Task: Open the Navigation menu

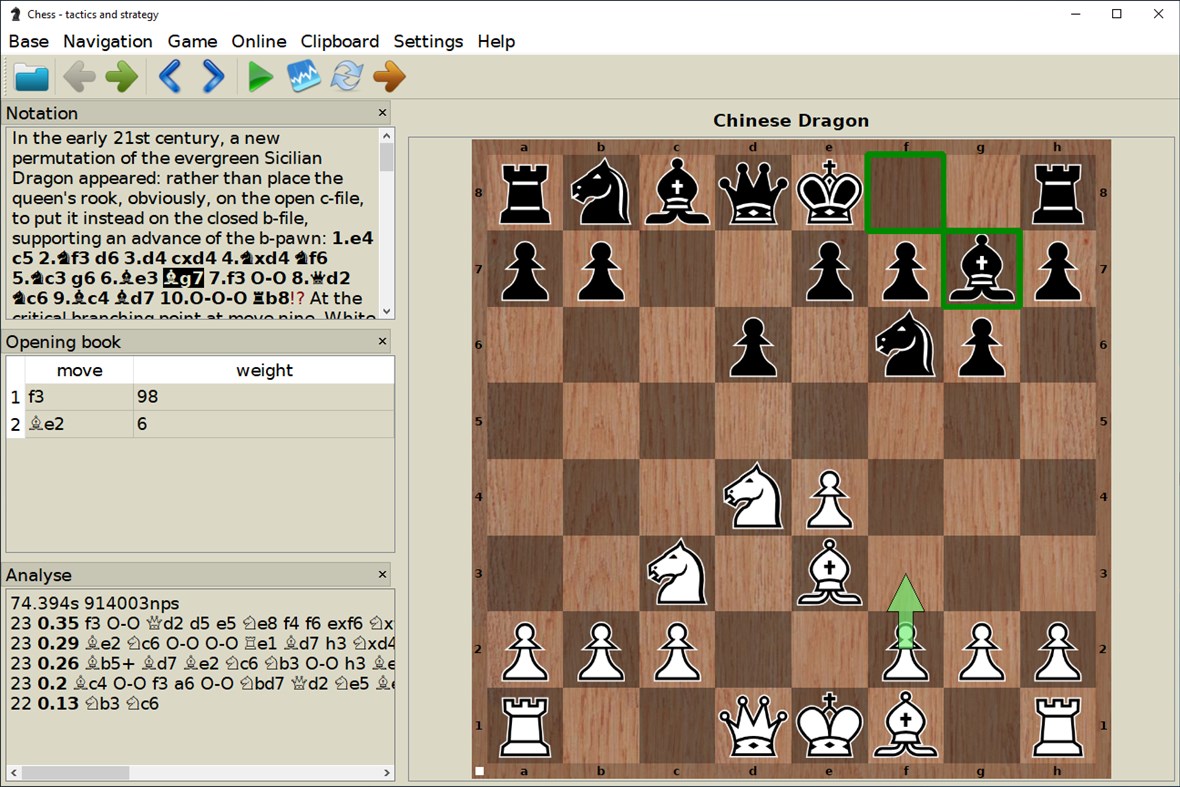Action: click(x=107, y=41)
